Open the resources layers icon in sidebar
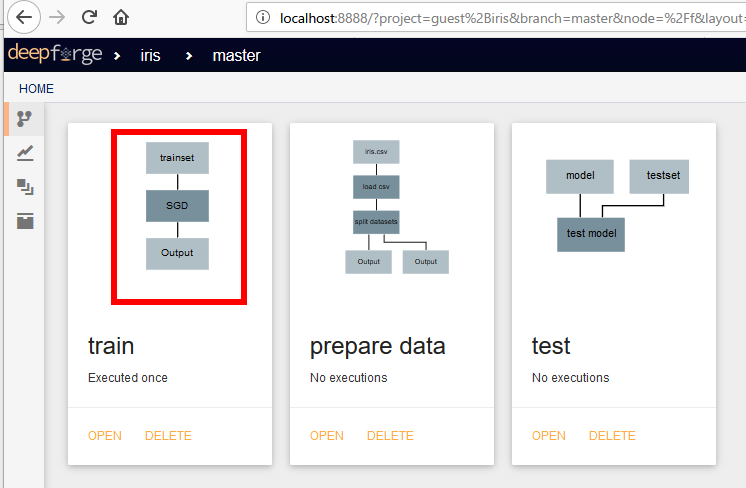 pos(25,187)
